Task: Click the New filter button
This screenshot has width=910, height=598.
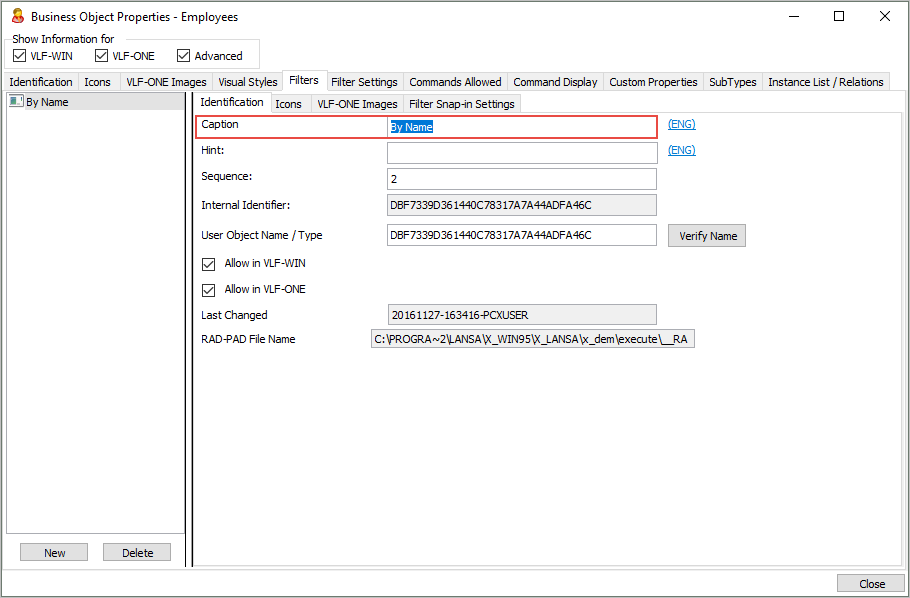Action: (x=54, y=552)
